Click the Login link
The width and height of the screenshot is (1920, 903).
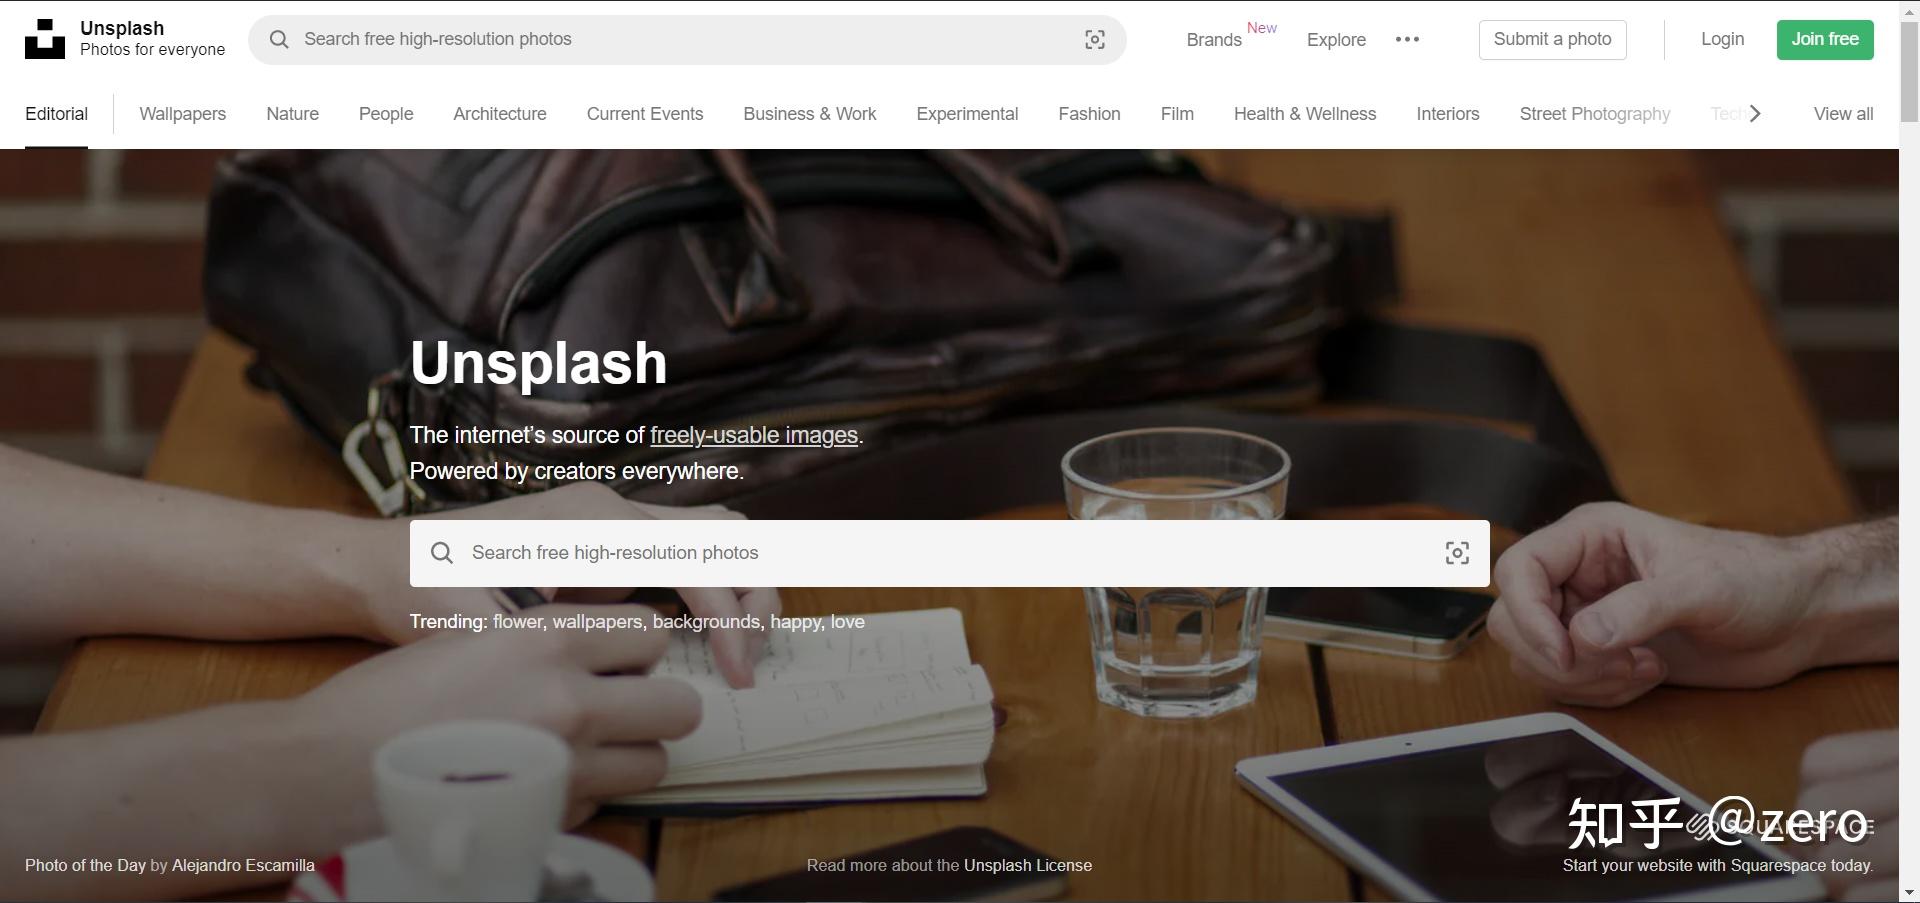1722,39
